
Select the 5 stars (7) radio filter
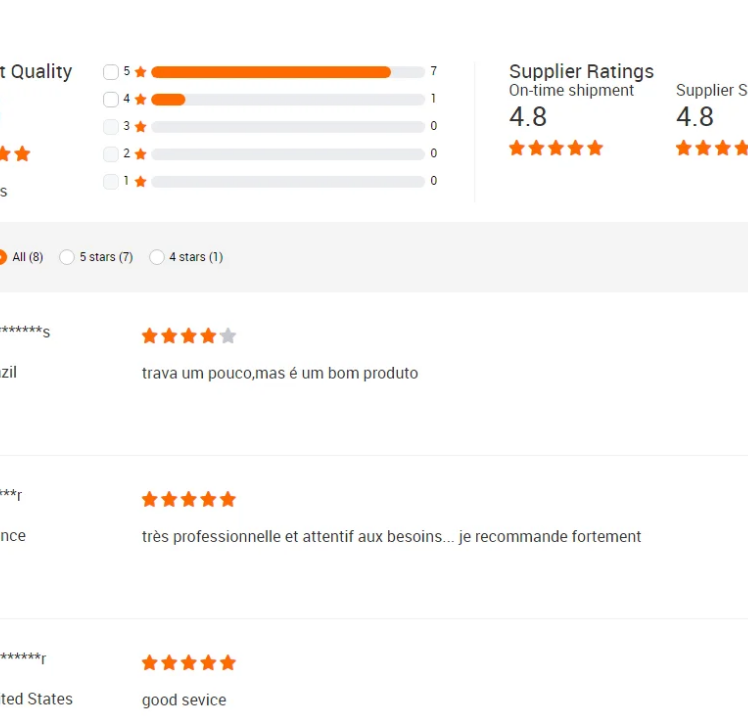click(x=67, y=257)
